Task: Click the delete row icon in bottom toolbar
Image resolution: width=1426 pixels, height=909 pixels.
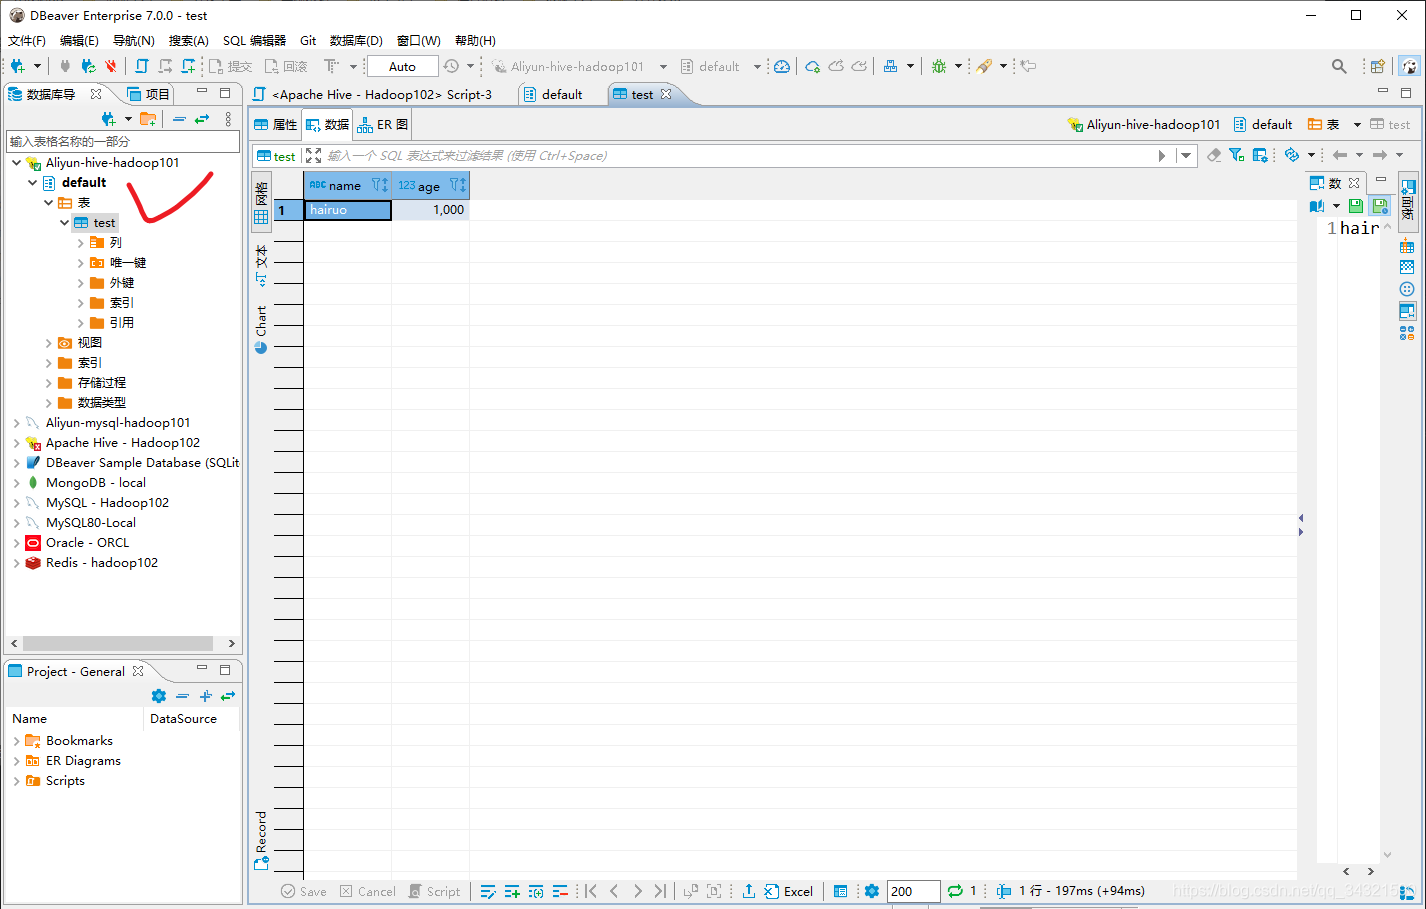Action: tap(560, 891)
